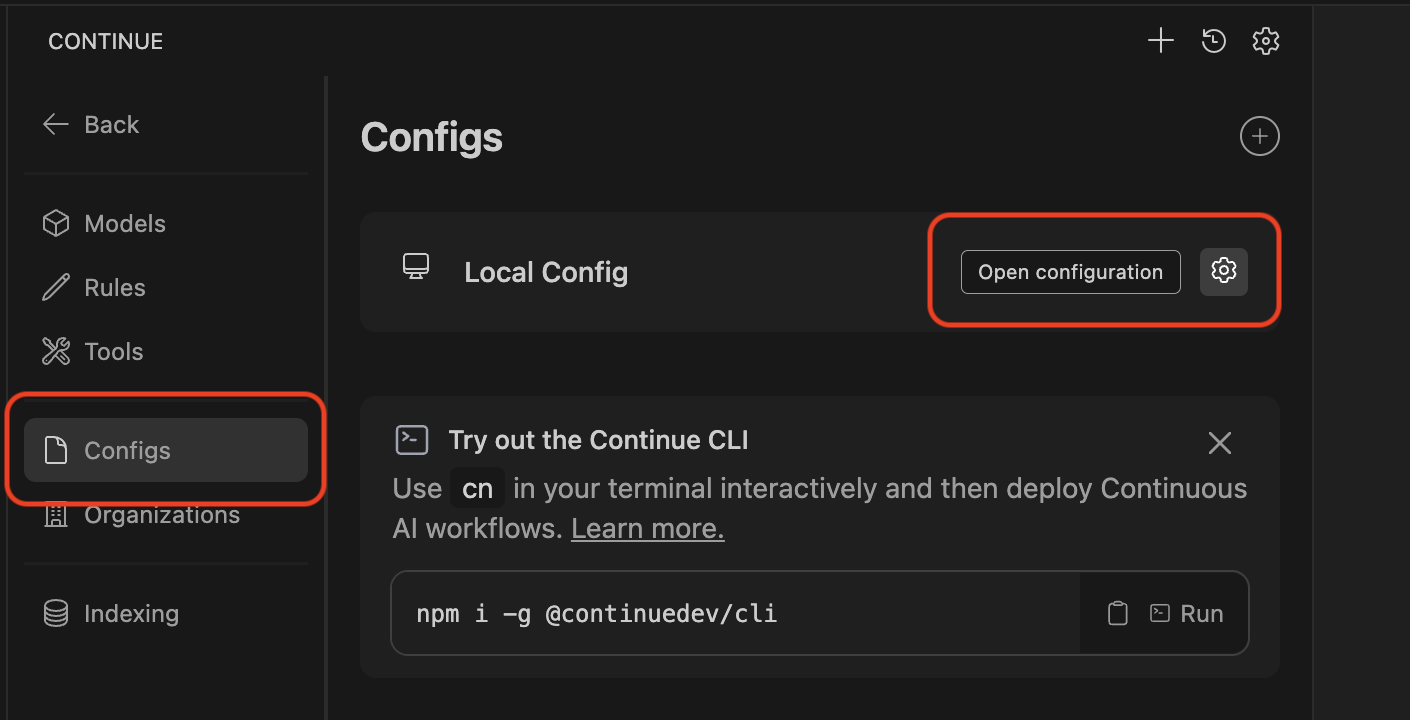The image size is (1410, 720).
Task: Go back using the Back arrow
Action: [90, 125]
